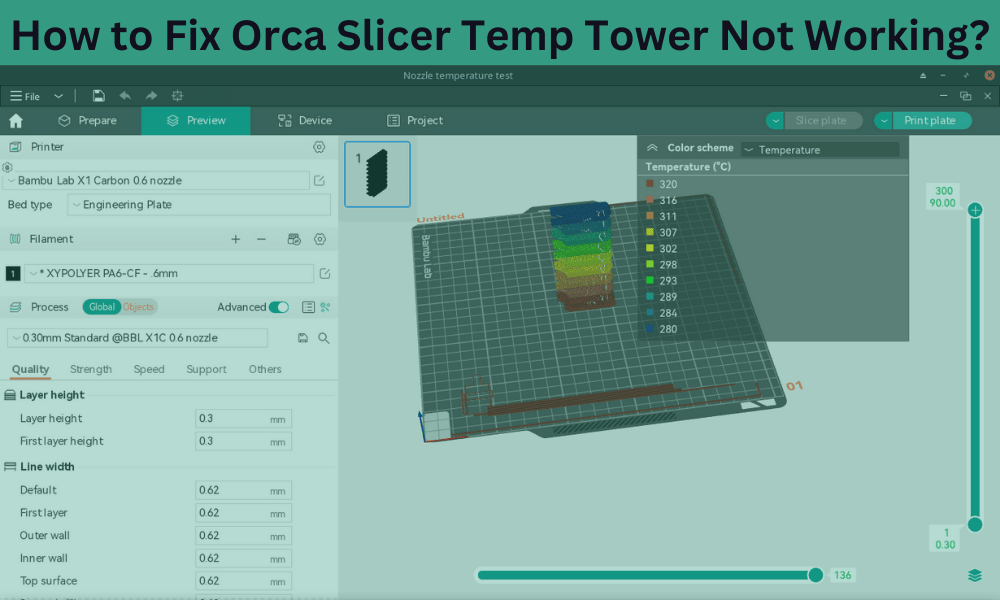Click the Default line width input field
The image size is (1000, 600).
tap(243, 490)
